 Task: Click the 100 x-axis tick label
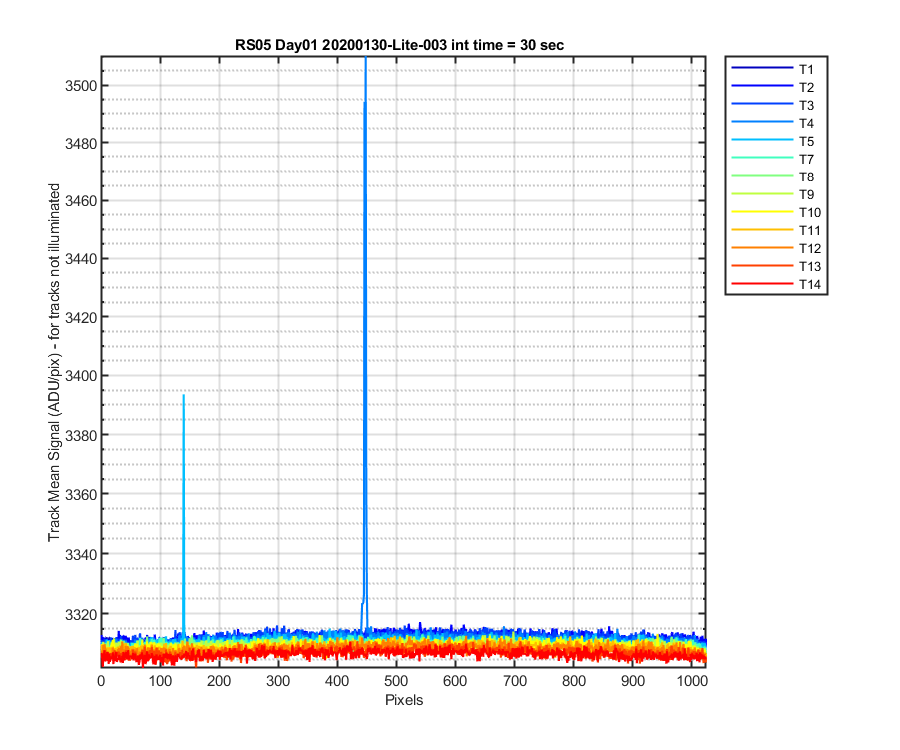coord(160,681)
